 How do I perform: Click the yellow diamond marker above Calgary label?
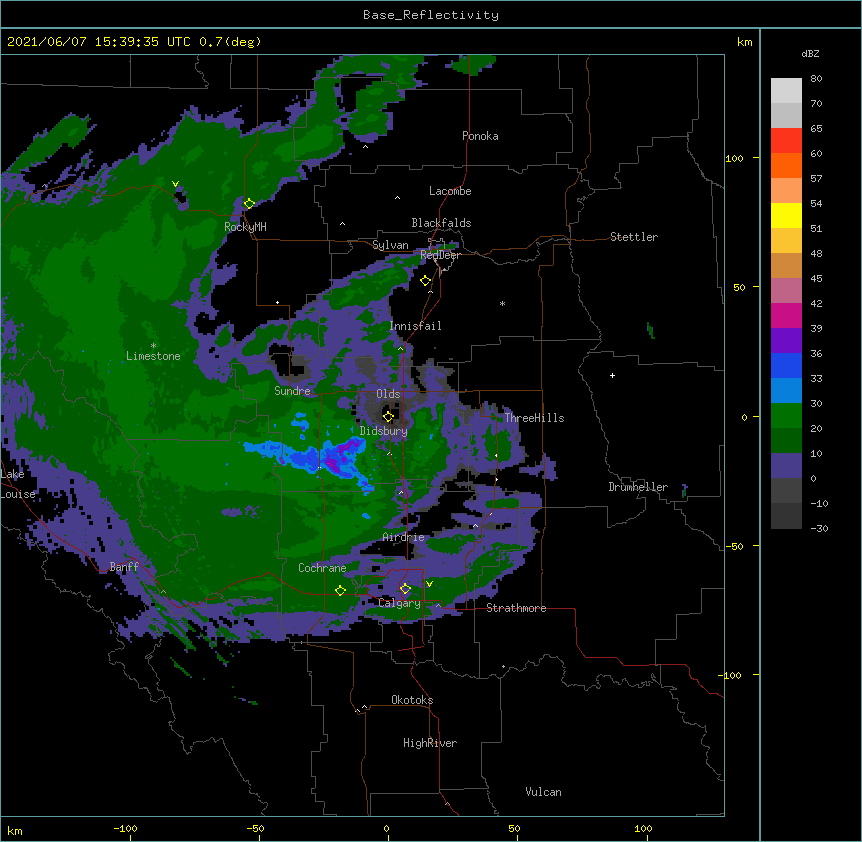(405, 589)
